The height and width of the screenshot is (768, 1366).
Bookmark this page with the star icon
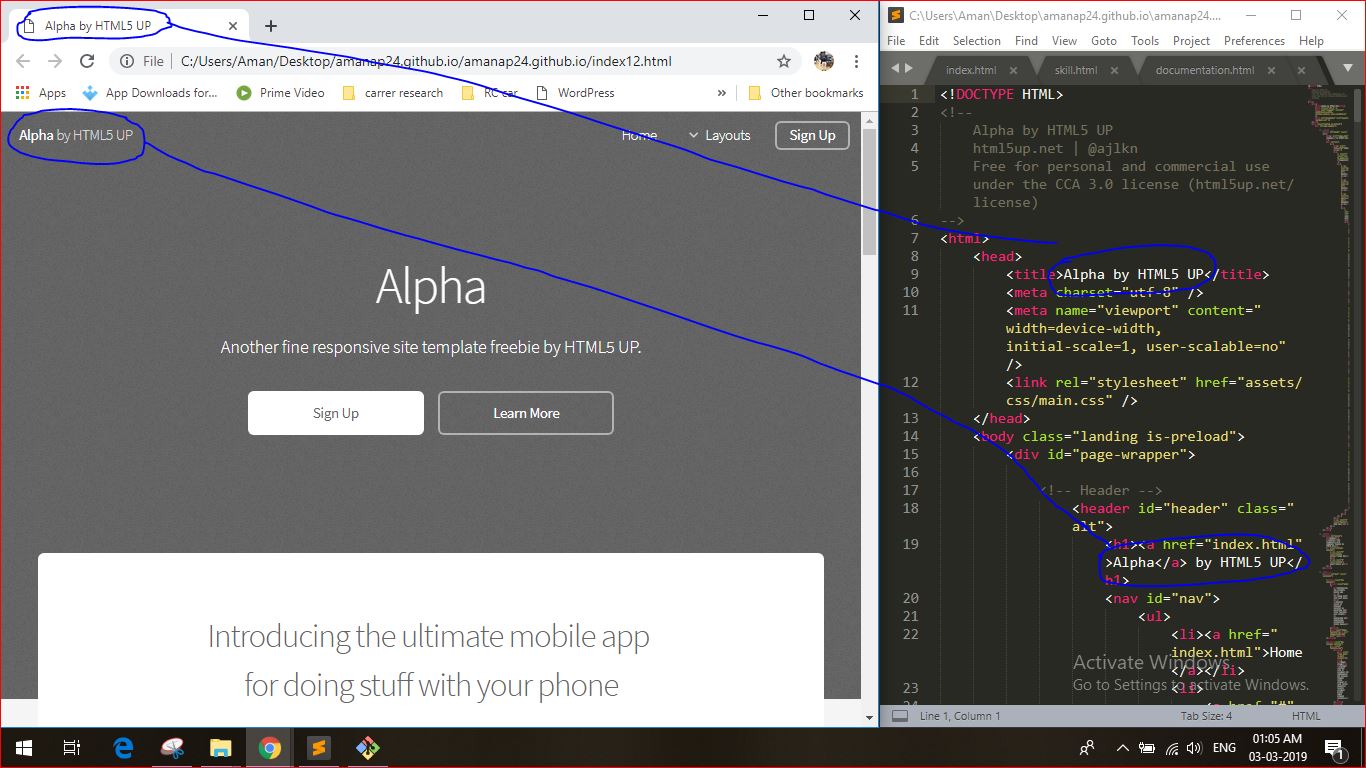click(x=784, y=61)
